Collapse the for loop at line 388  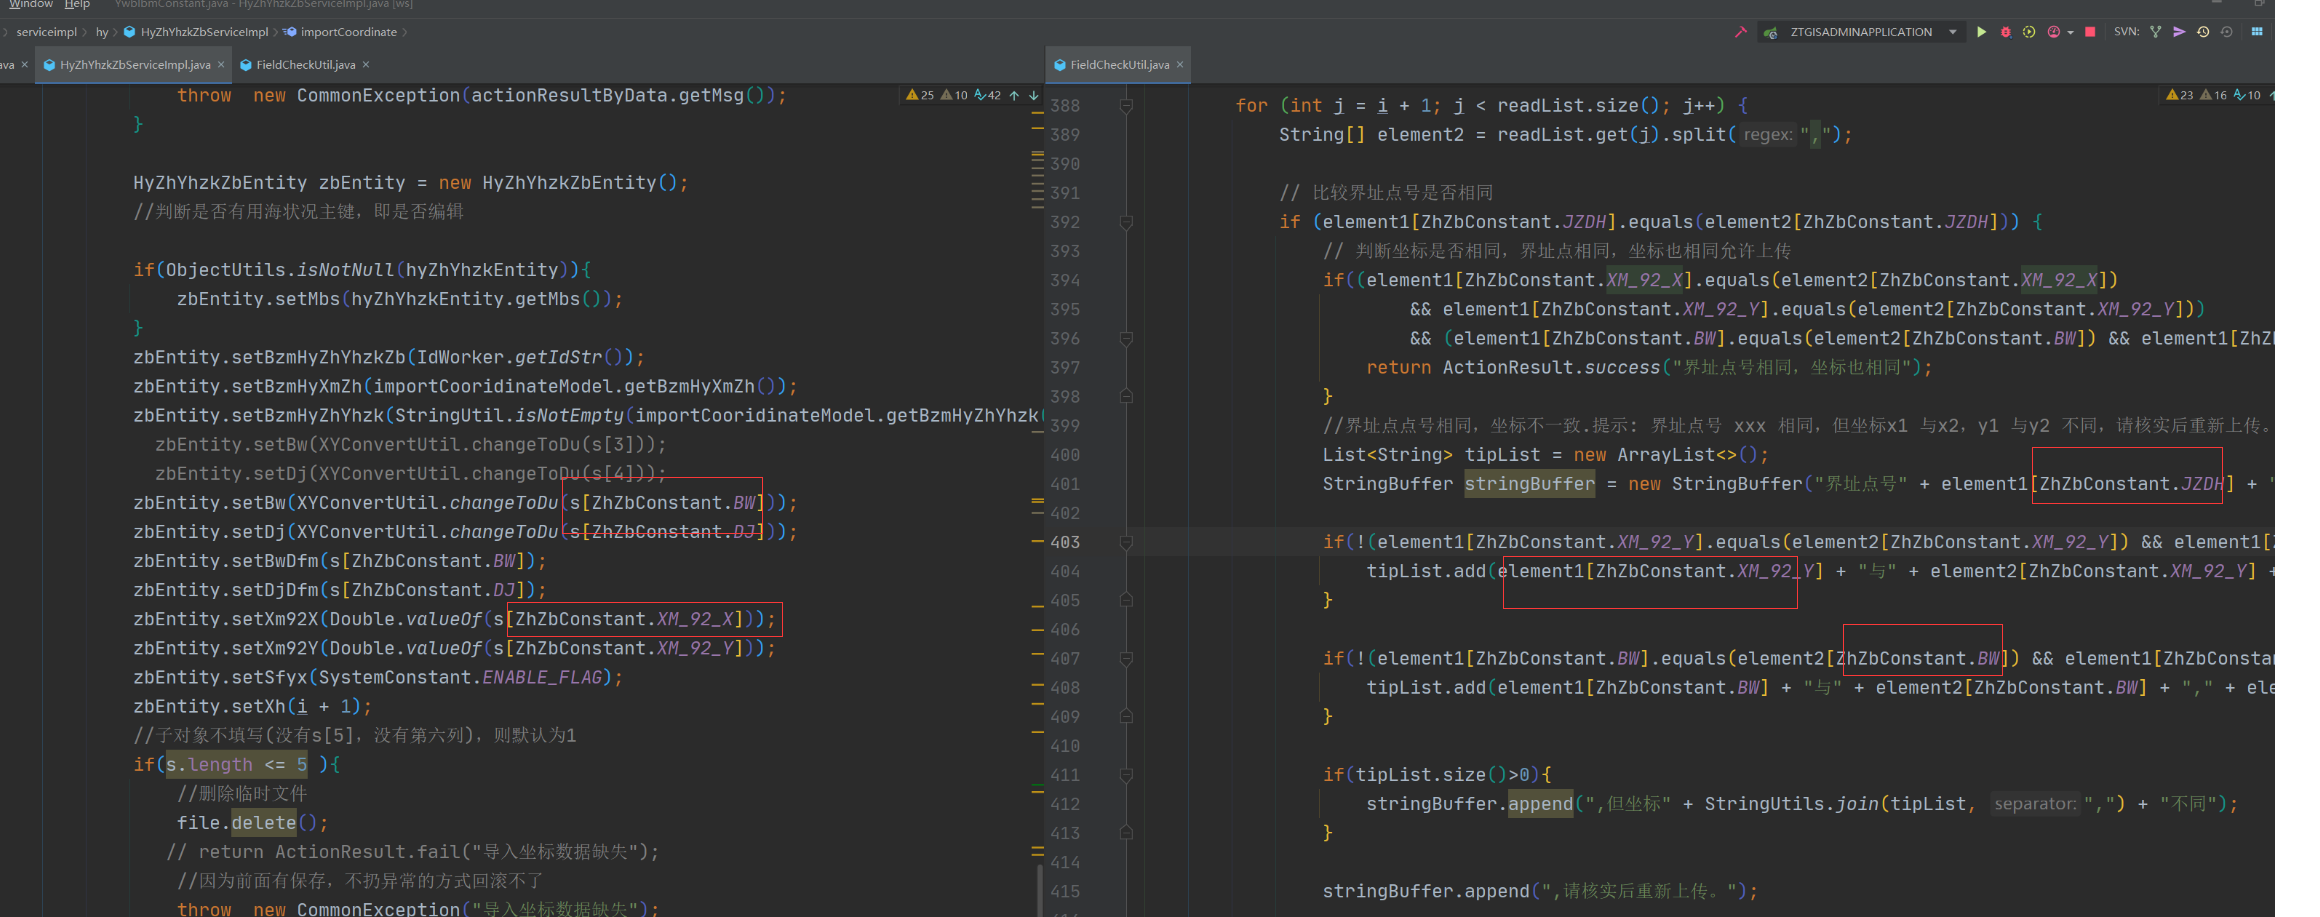point(1126,105)
